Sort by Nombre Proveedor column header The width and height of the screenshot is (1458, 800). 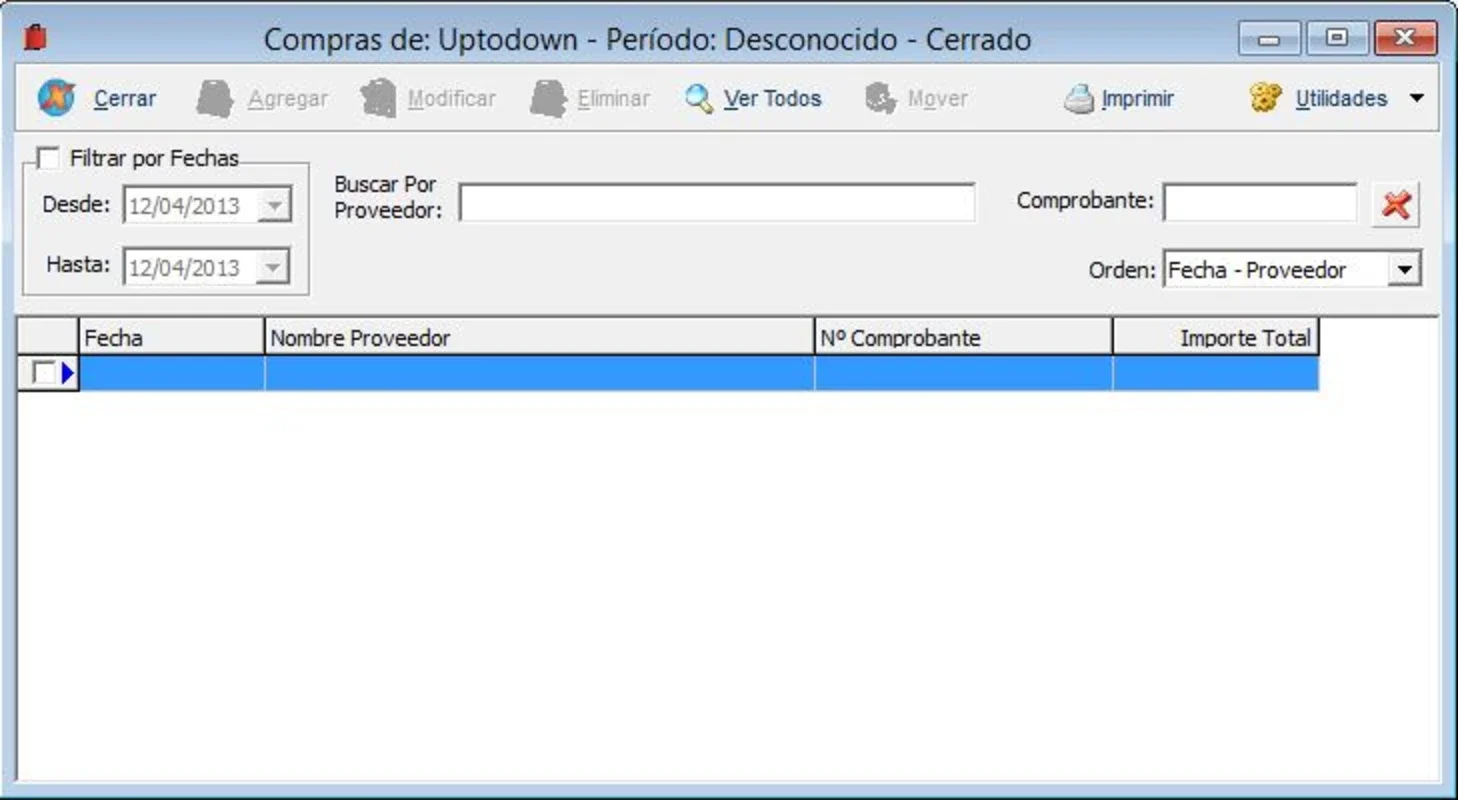coord(539,338)
